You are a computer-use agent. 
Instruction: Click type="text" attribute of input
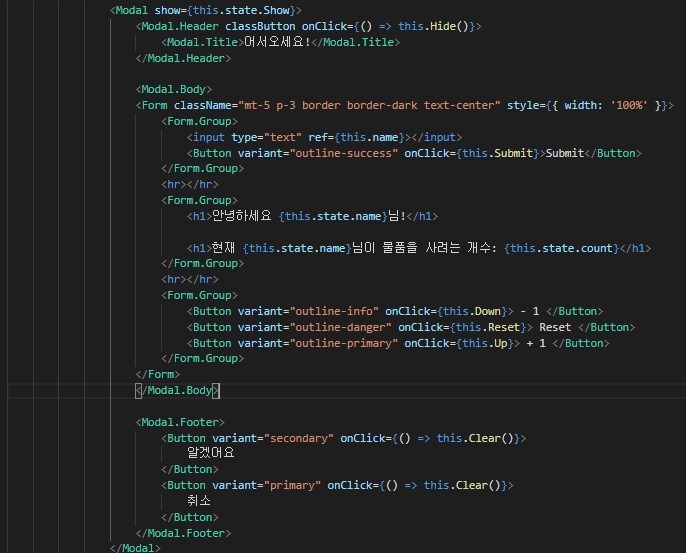(x=266, y=137)
